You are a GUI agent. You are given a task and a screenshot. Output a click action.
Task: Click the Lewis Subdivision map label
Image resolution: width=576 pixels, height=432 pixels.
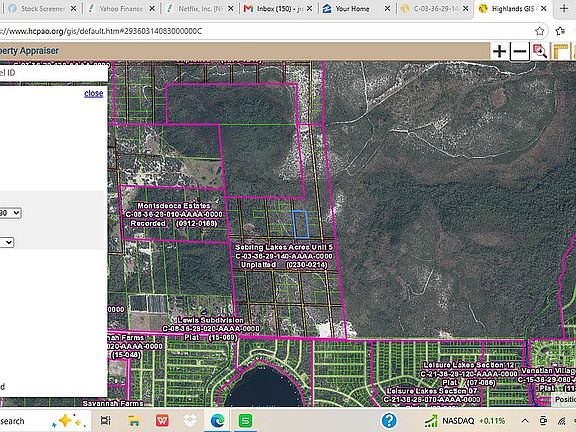pyautogui.click(x=210, y=329)
